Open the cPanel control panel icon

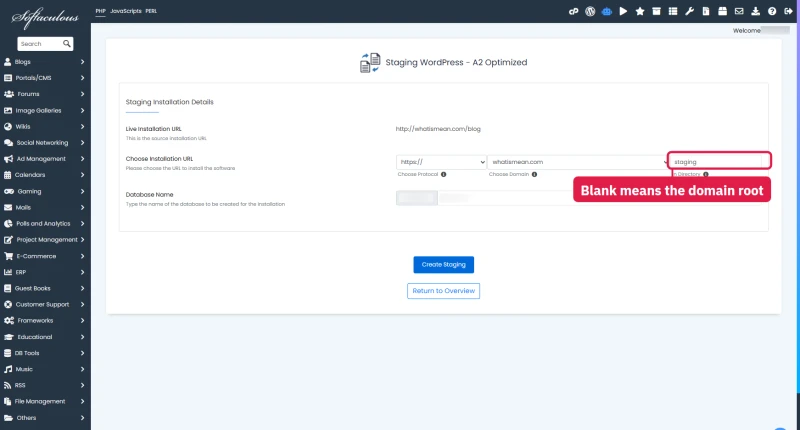pyautogui.click(x=573, y=11)
